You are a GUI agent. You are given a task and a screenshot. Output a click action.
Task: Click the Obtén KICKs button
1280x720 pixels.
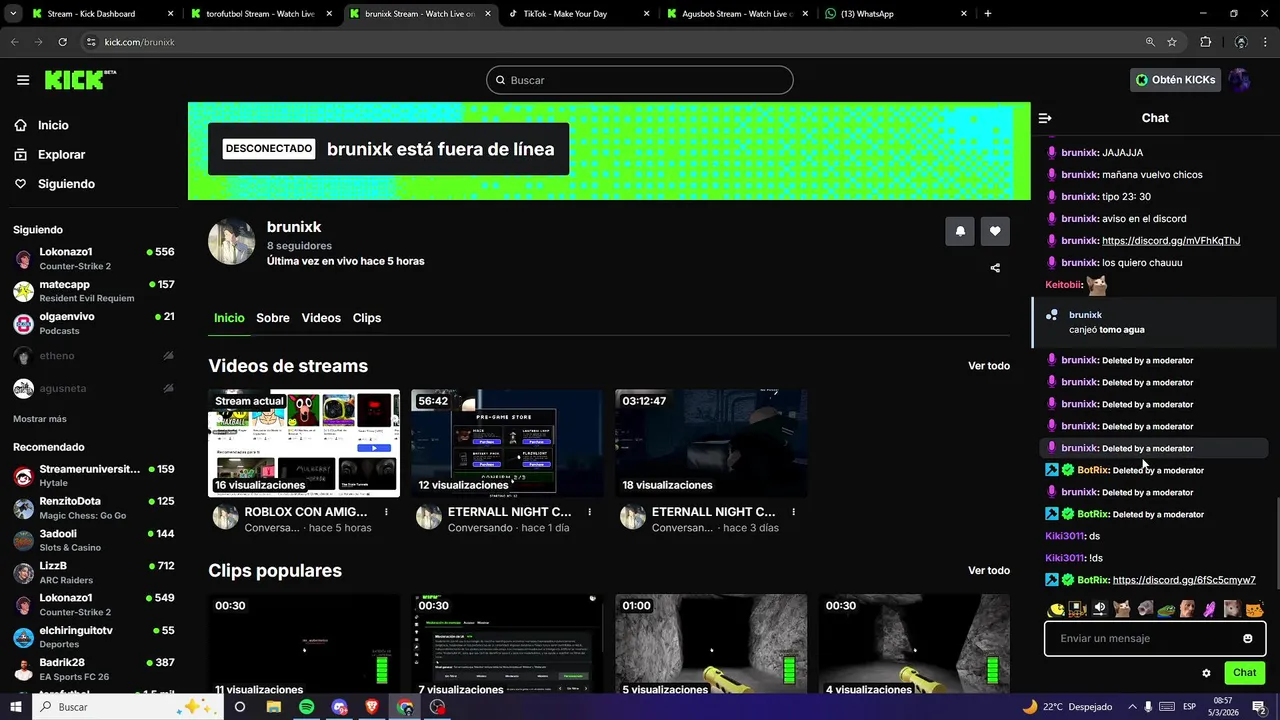pyautogui.click(x=1176, y=80)
